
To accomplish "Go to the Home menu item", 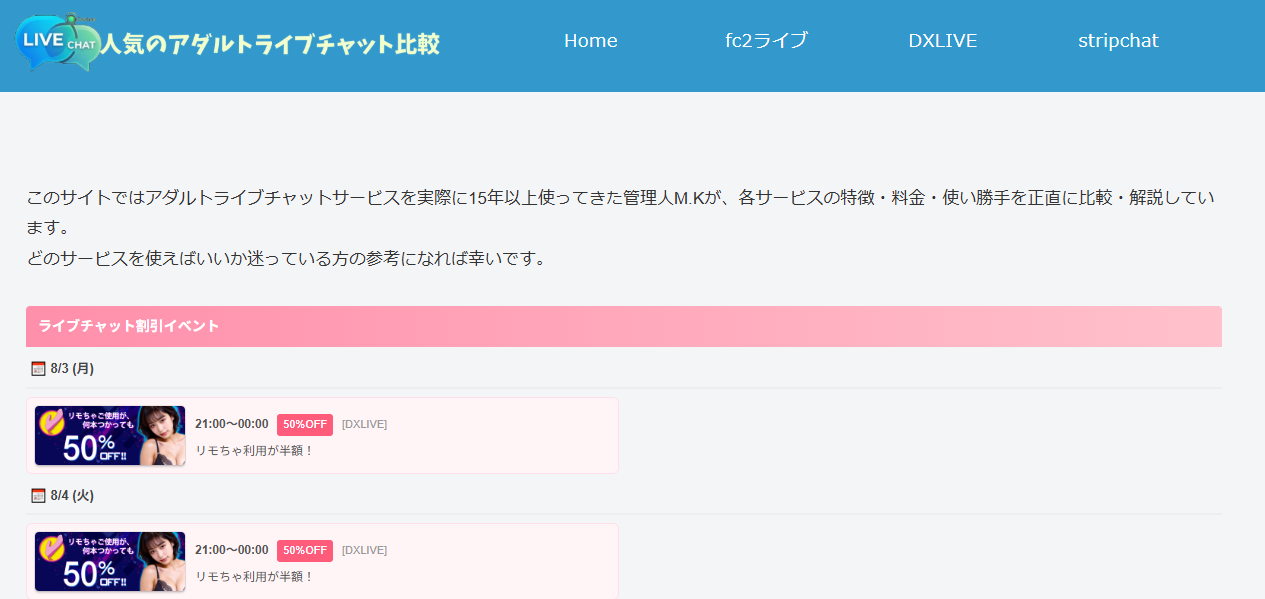I will 590,41.
